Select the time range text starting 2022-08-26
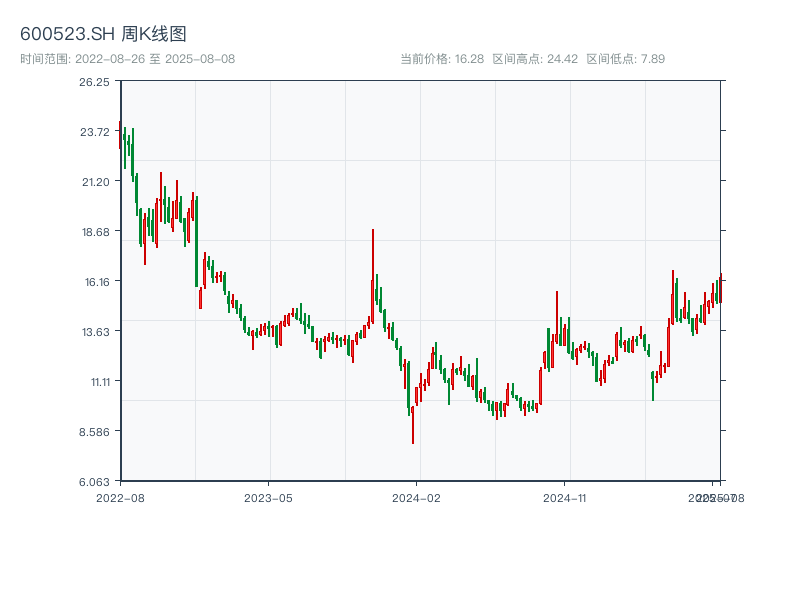Screen dimensions: 800x600 tap(127, 59)
